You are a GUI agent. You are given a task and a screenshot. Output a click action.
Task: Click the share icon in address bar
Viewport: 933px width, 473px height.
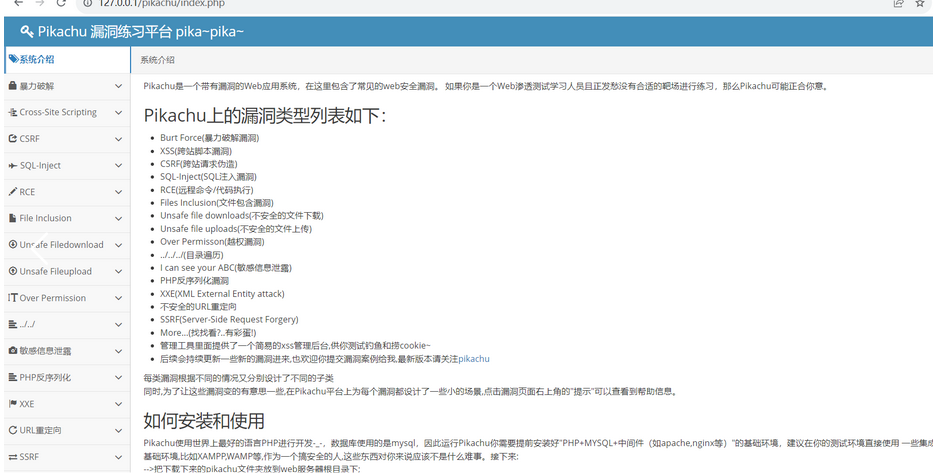[898, 3]
